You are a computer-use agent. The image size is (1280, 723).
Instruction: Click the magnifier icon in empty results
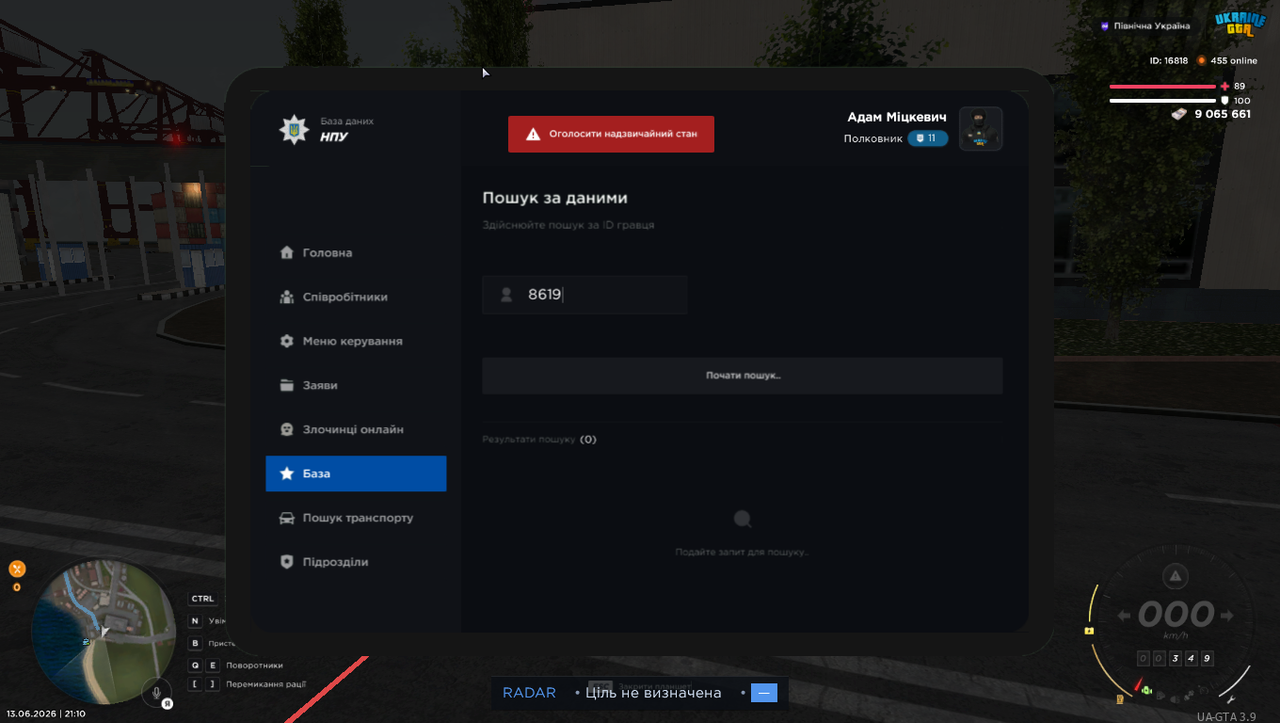742,519
